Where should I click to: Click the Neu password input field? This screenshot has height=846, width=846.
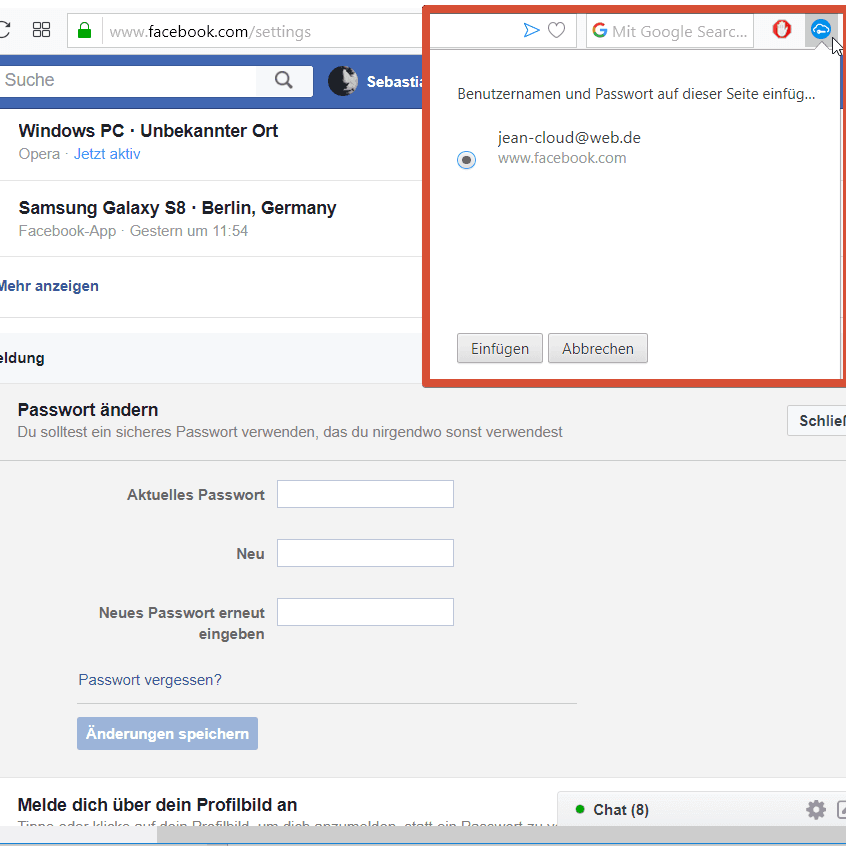(x=365, y=553)
